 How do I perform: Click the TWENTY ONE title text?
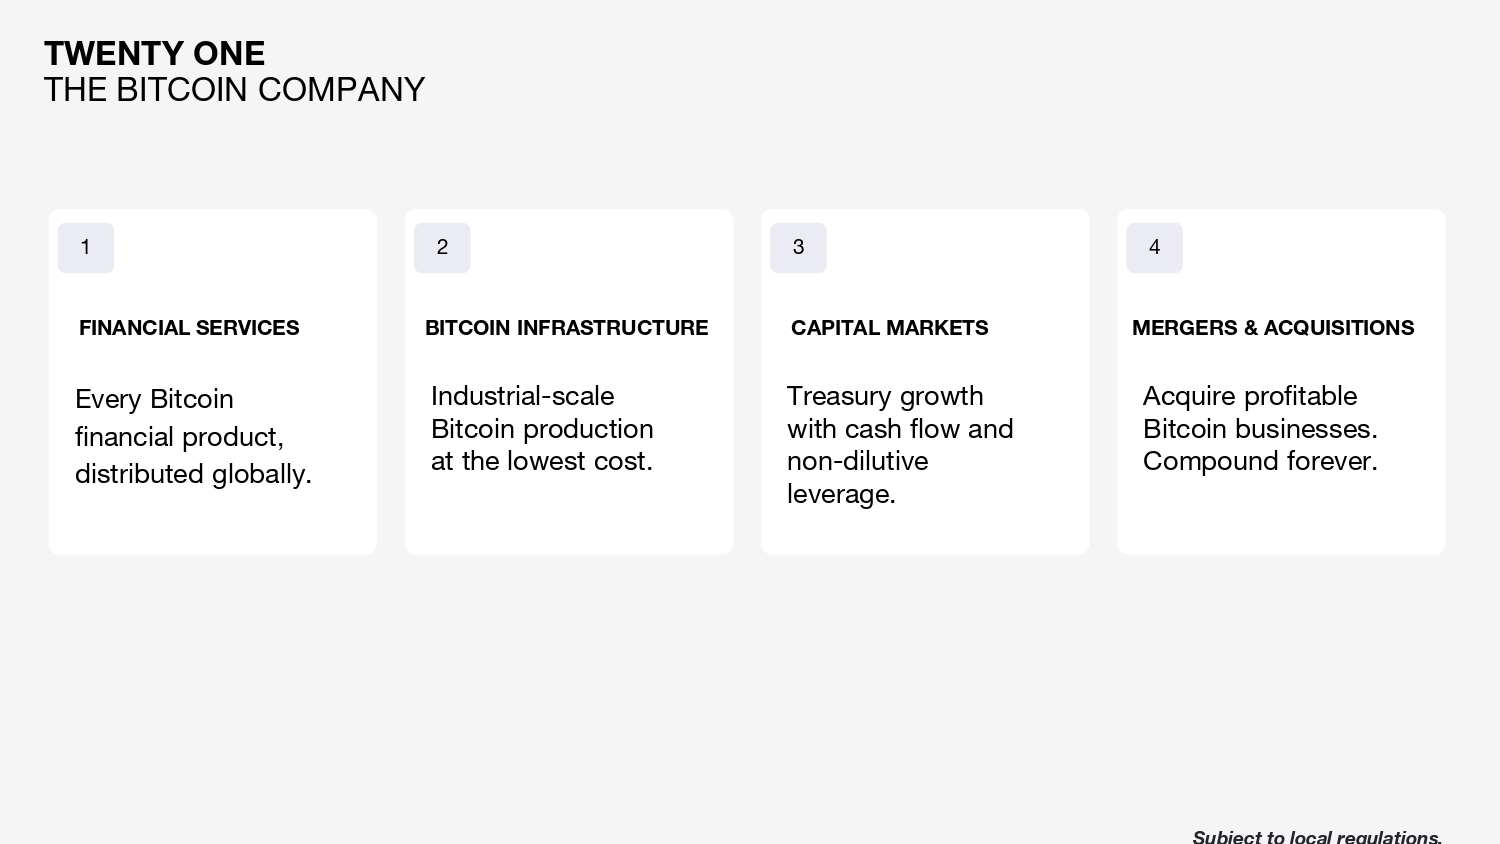click(155, 53)
